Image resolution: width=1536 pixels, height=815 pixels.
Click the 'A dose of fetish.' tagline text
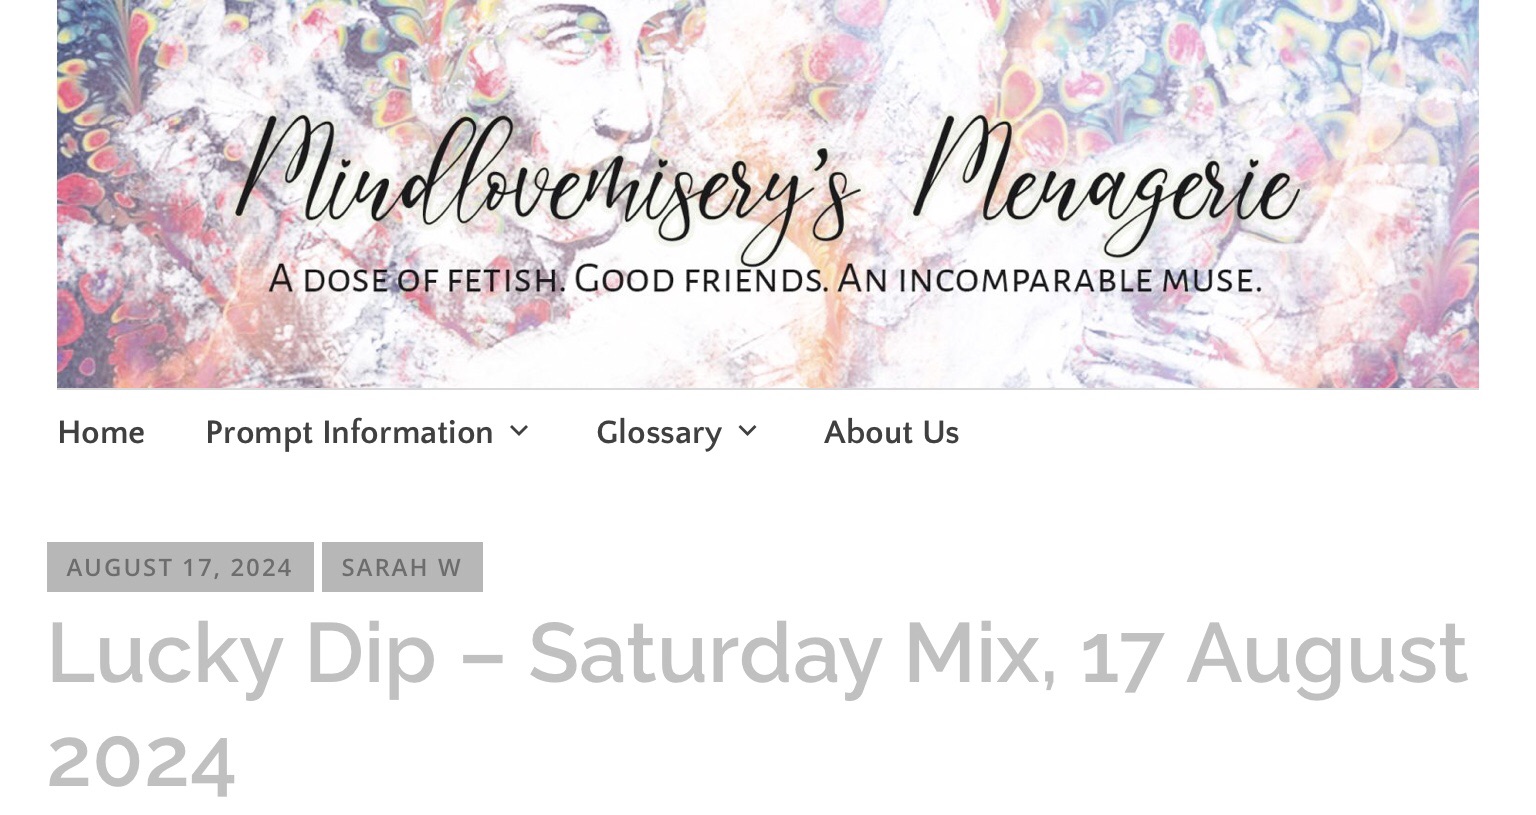tap(417, 278)
